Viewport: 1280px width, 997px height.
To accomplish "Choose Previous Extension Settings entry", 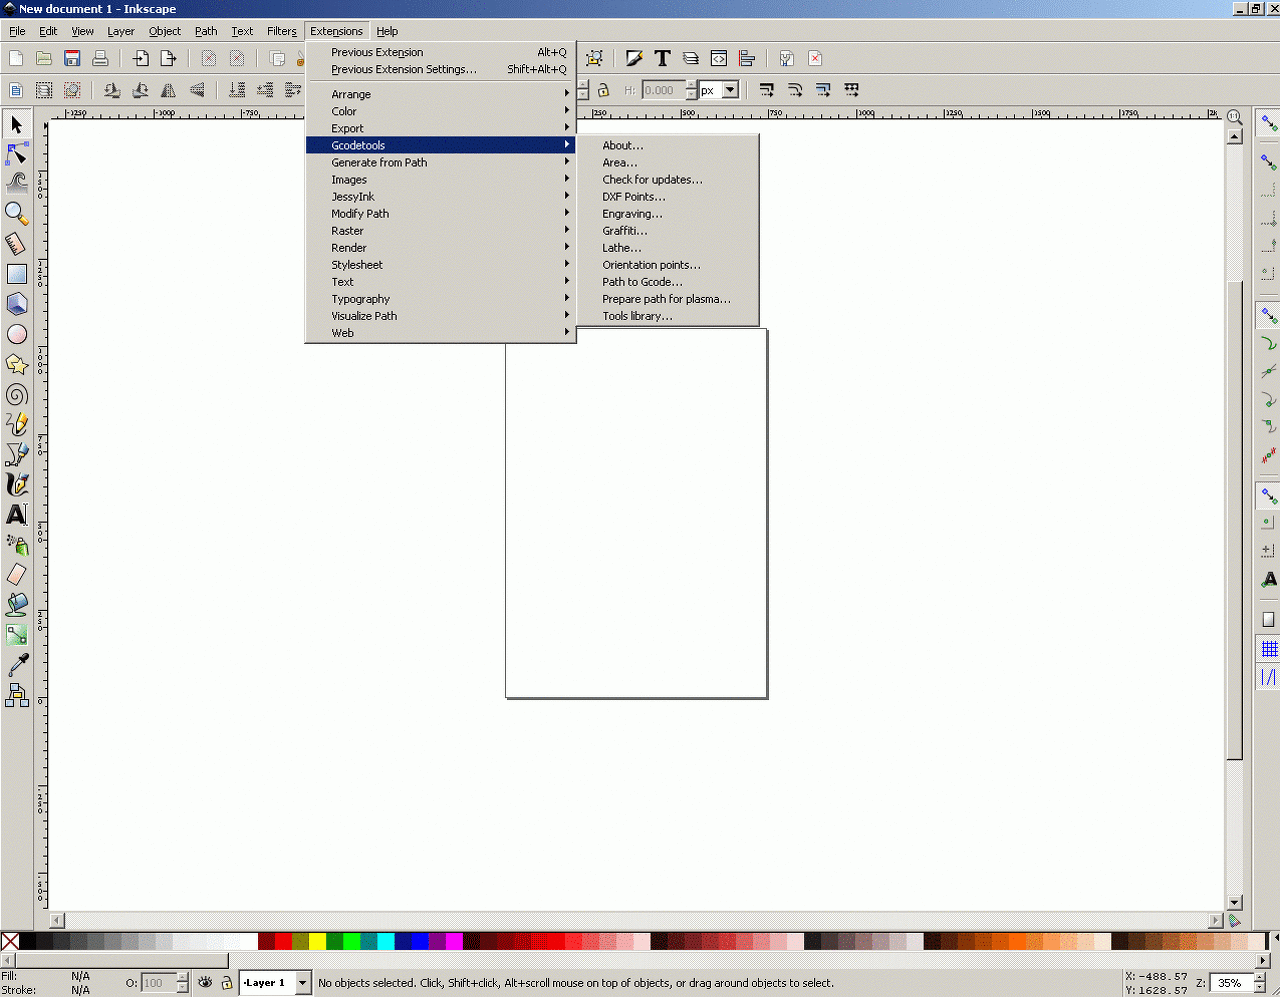I will click(x=440, y=69).
